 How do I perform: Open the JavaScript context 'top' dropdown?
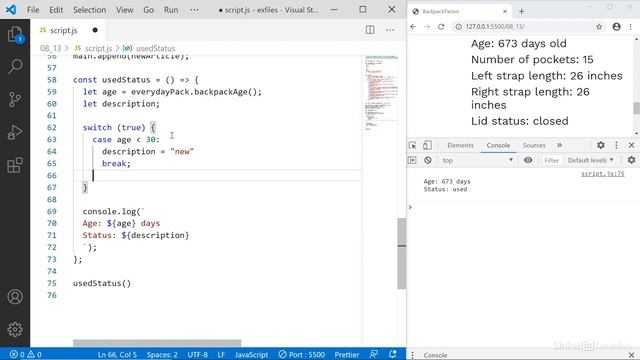click(x=478, y=160)
